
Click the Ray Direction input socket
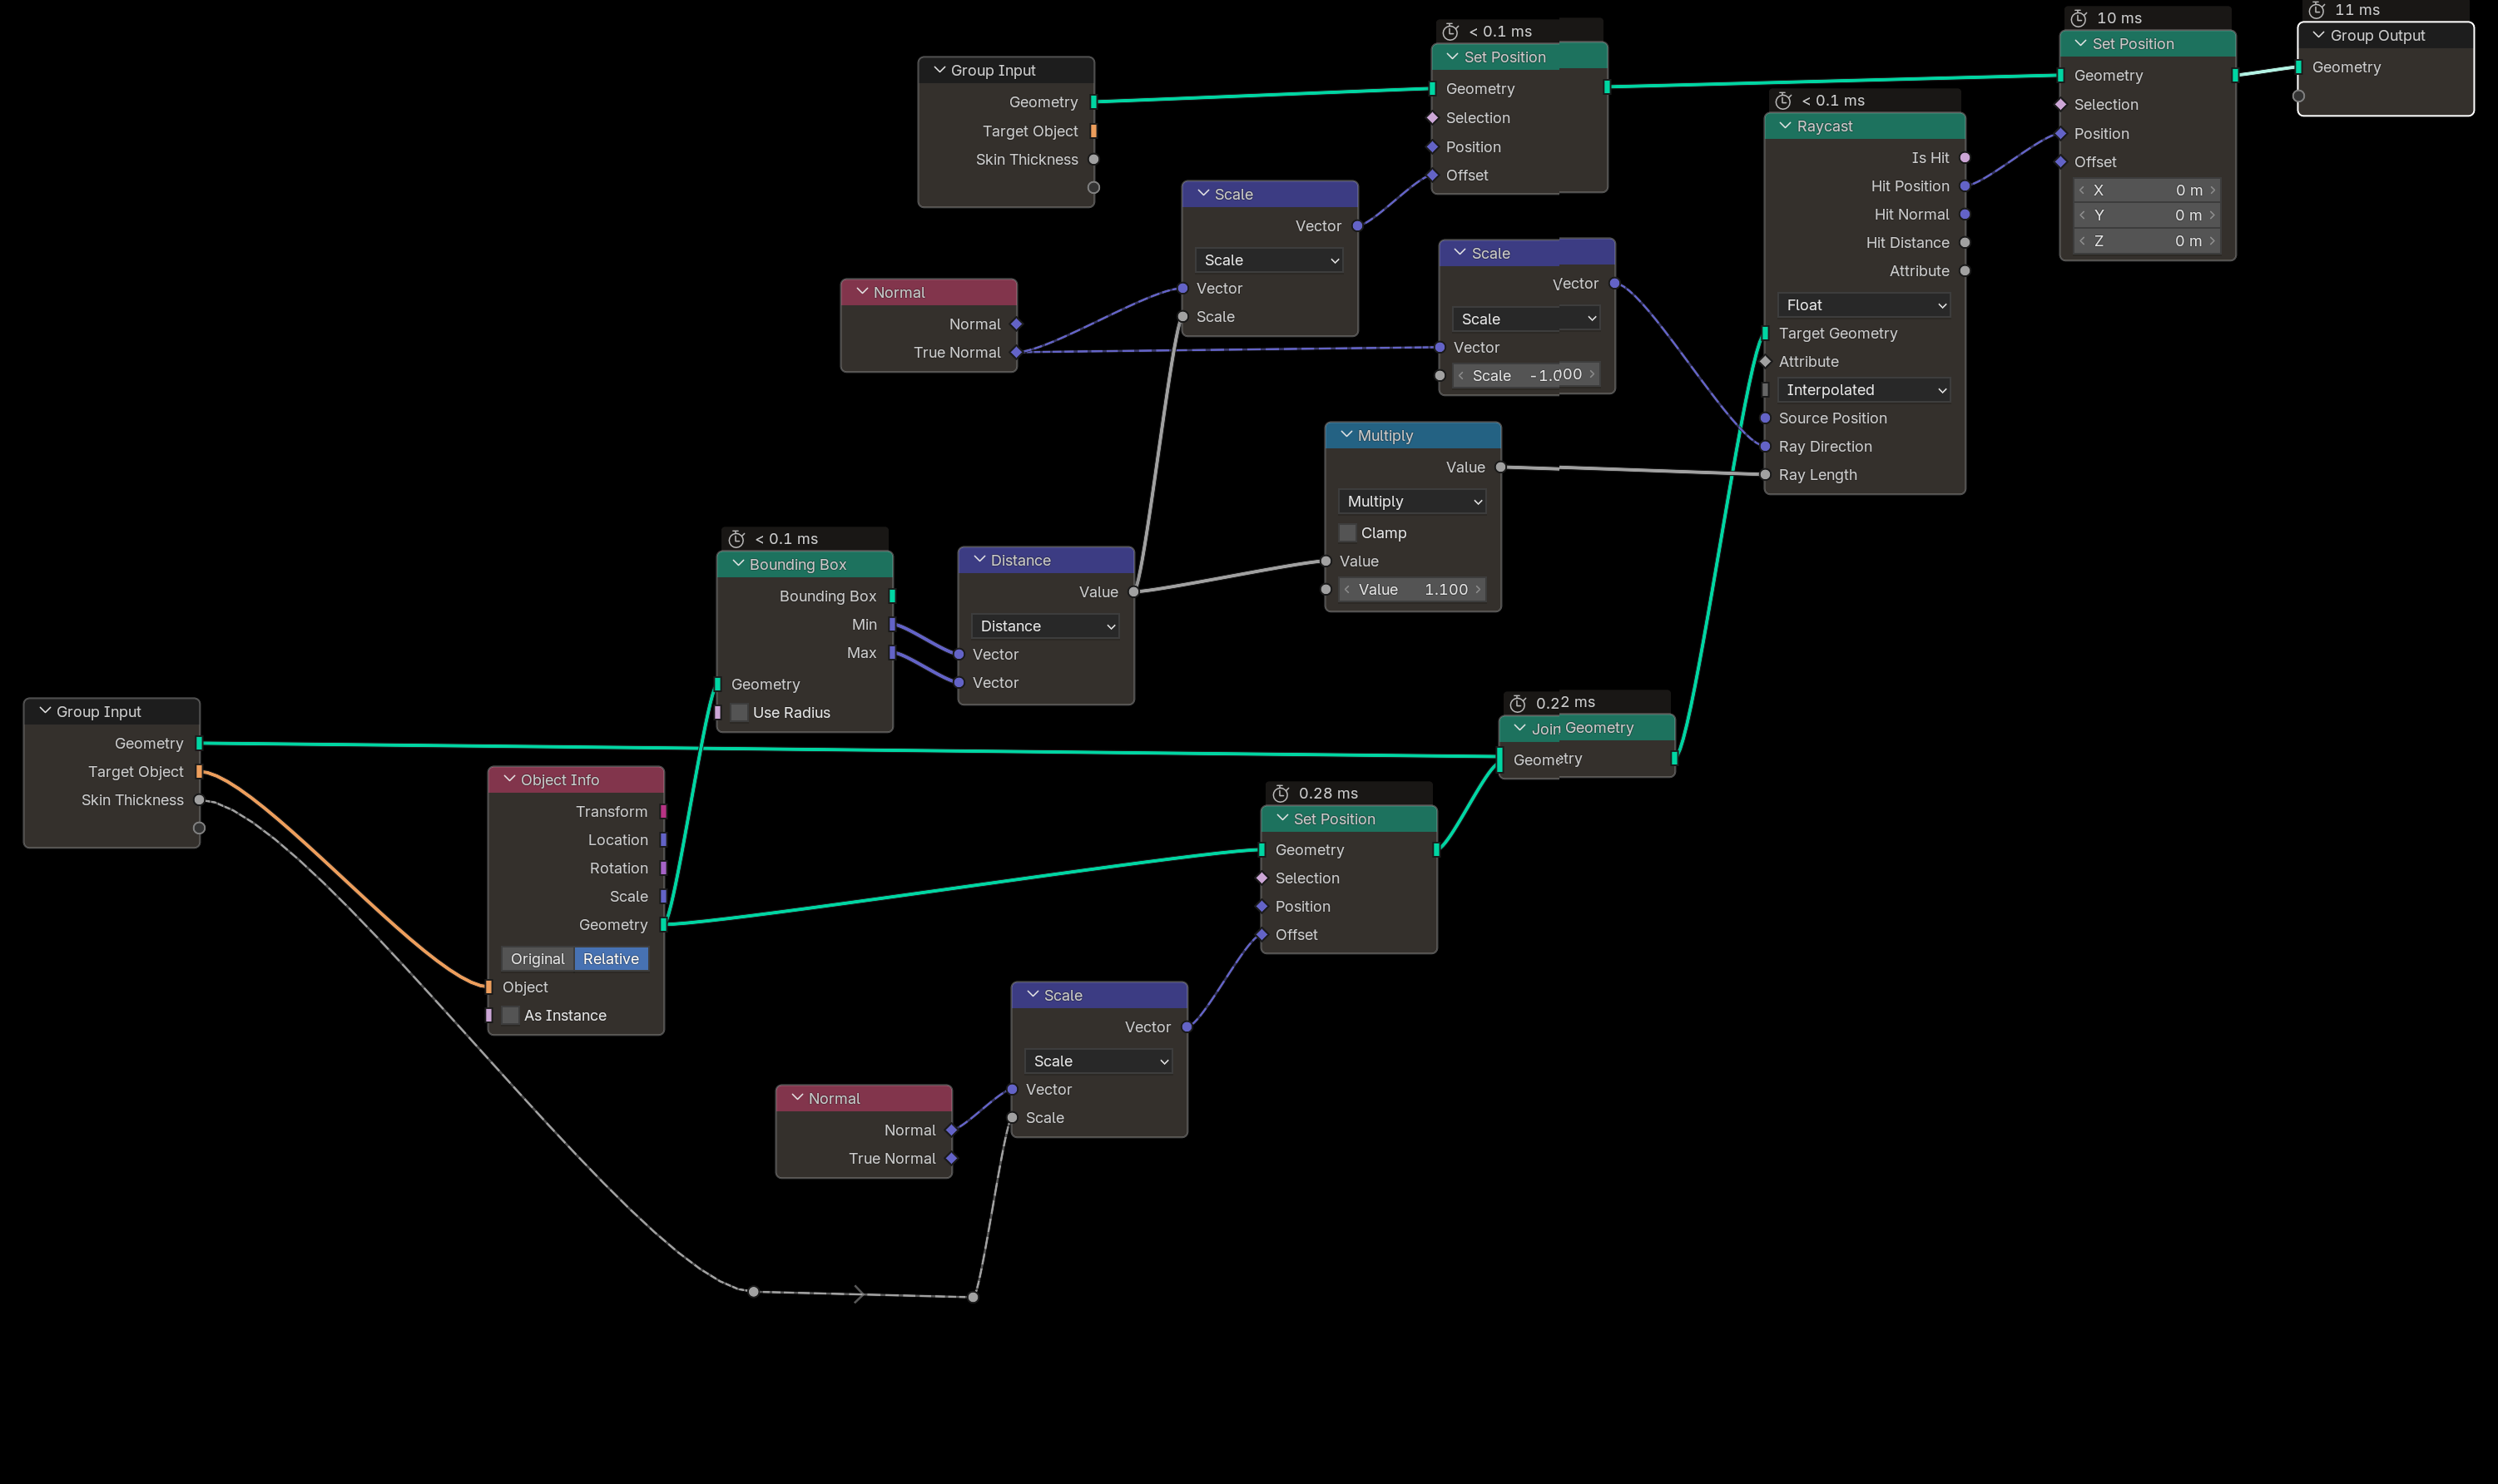click(1765, 446)
